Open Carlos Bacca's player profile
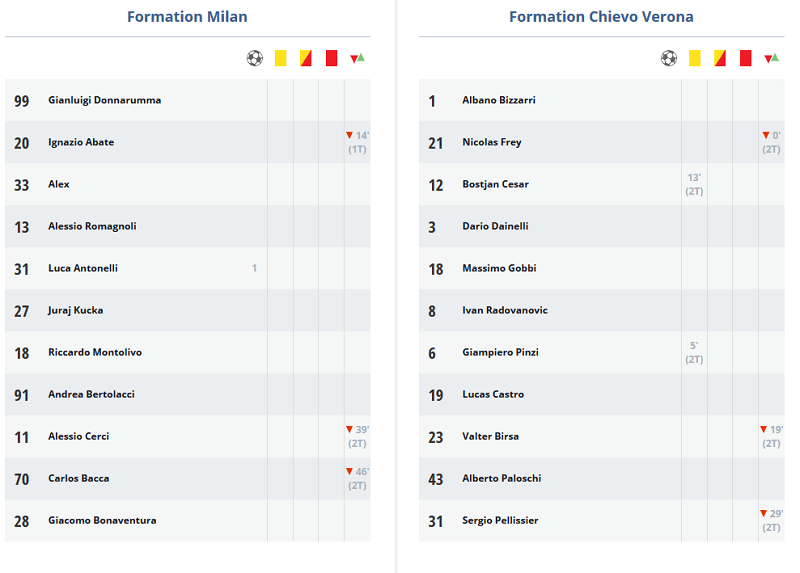The width and height of the screenshot is (800, 573). (x=79, y=479)
